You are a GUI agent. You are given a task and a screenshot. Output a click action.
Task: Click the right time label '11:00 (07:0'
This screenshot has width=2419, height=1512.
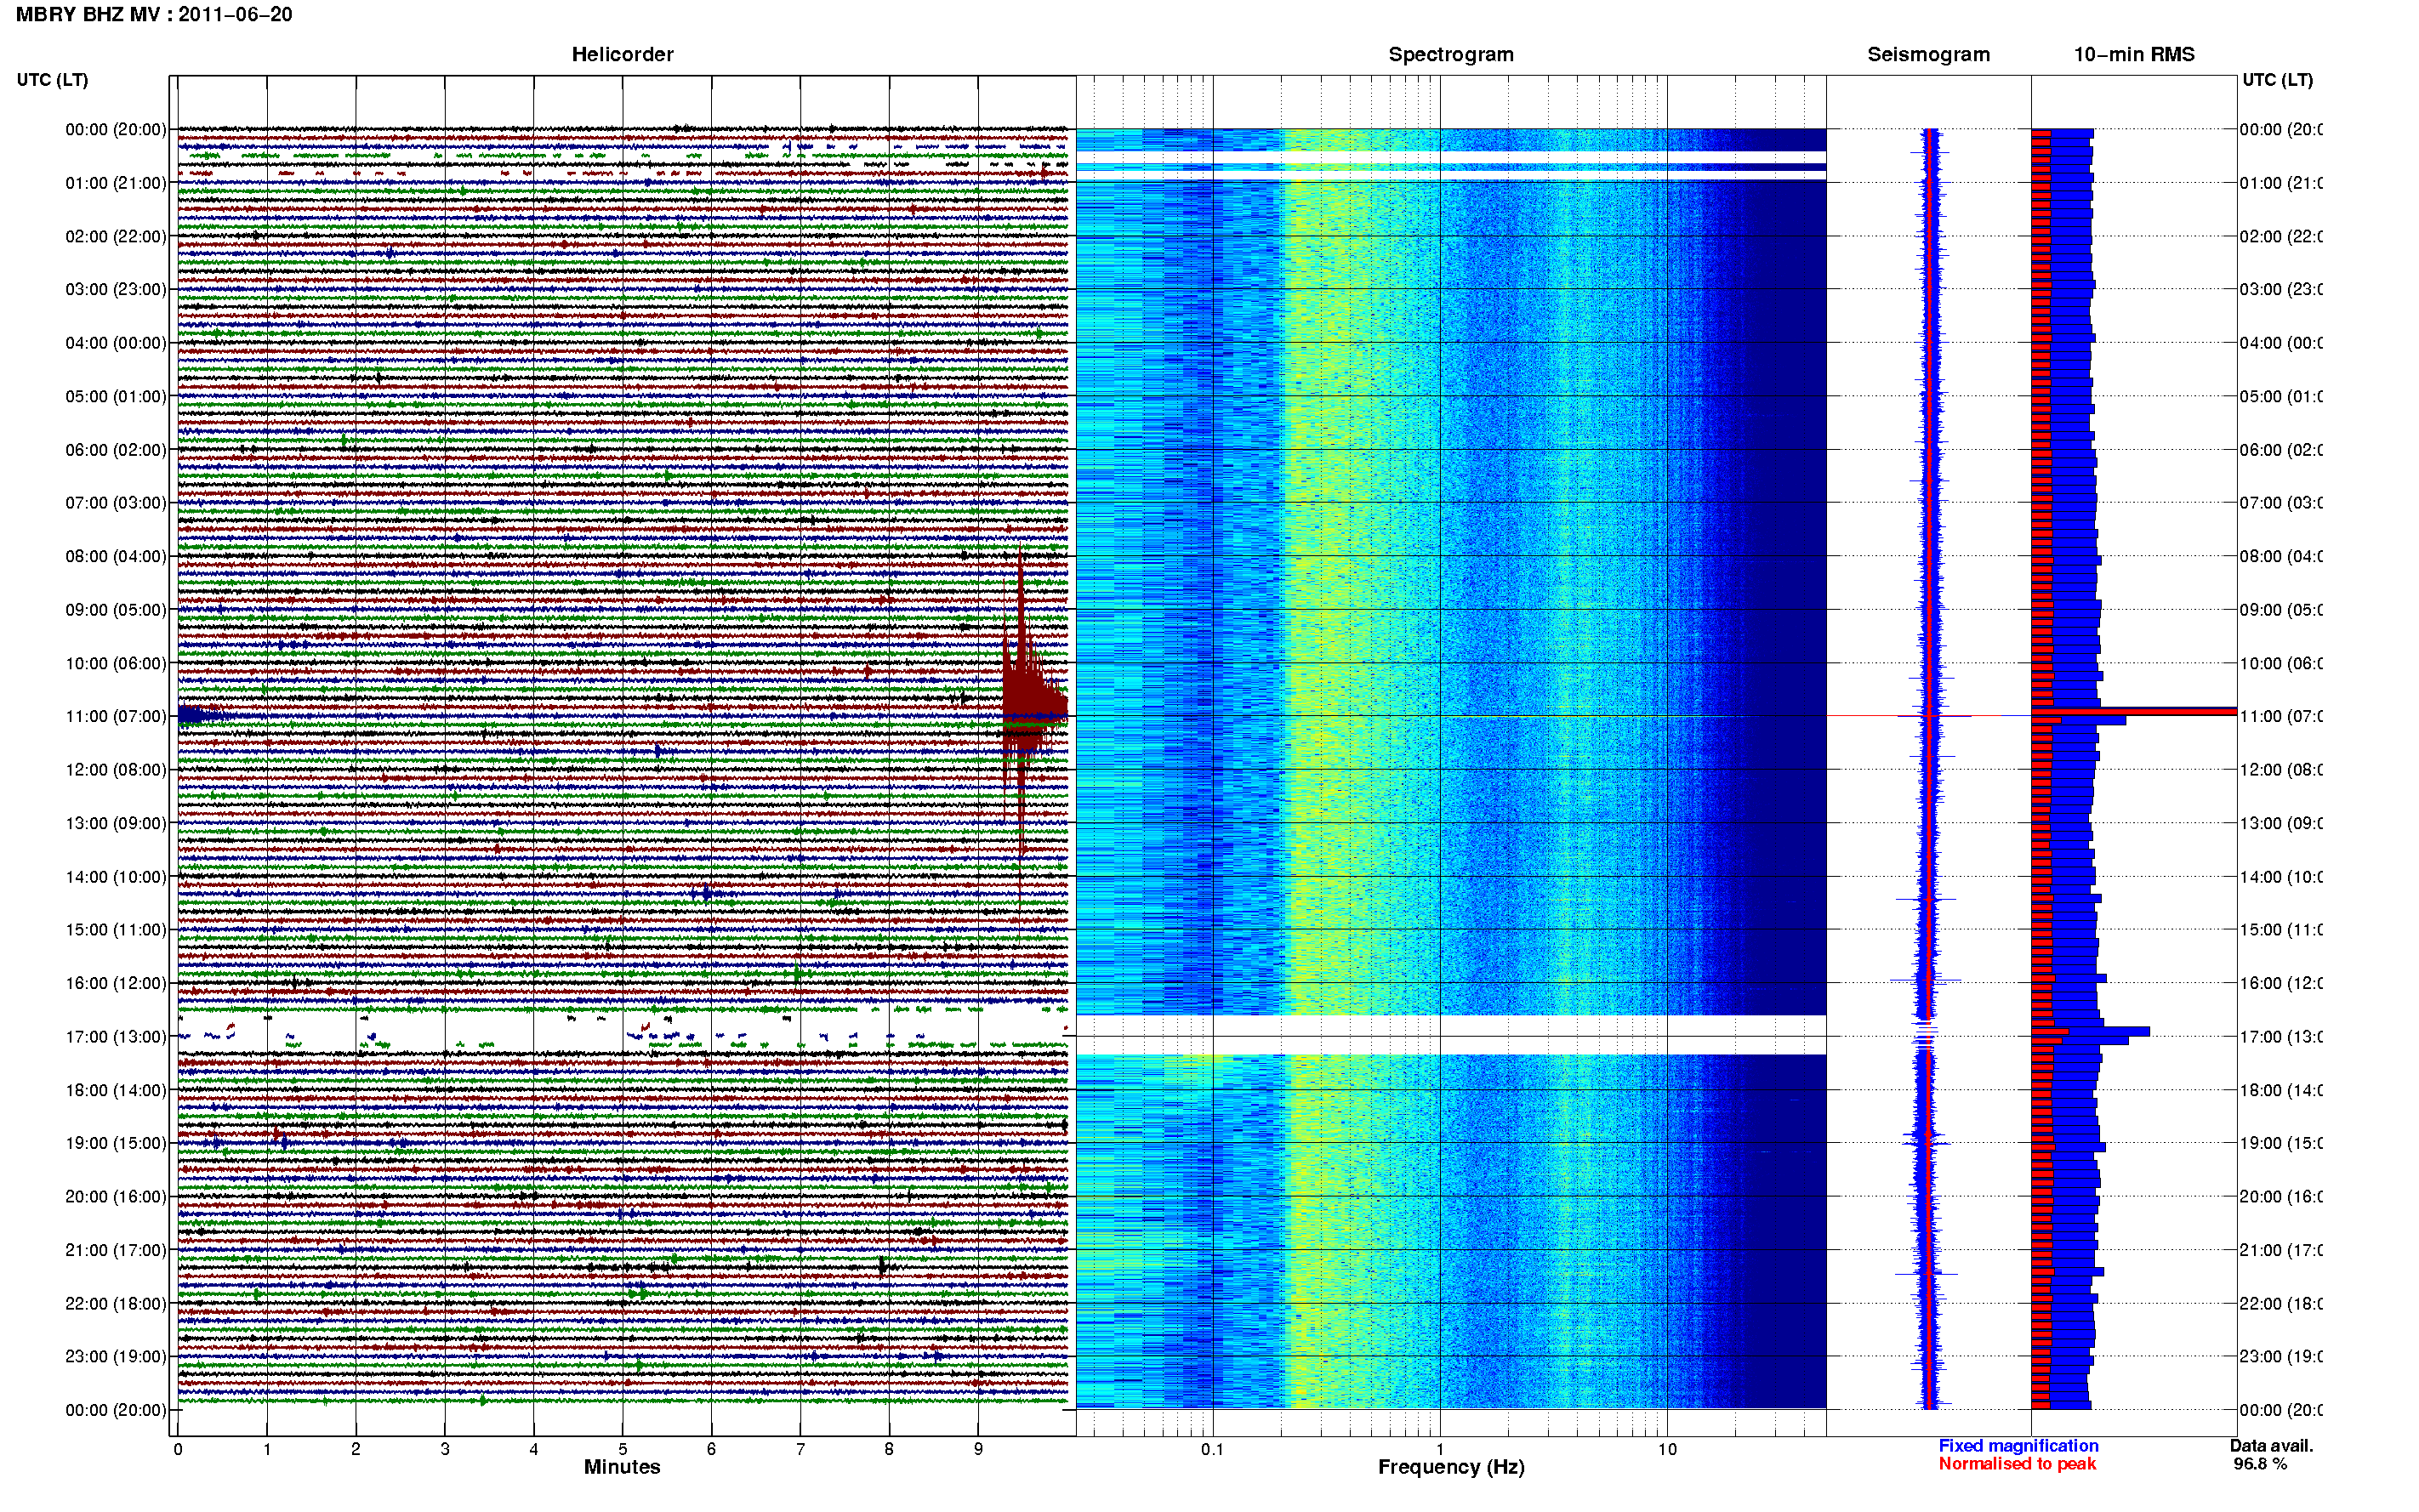[x=2281, y=716]
